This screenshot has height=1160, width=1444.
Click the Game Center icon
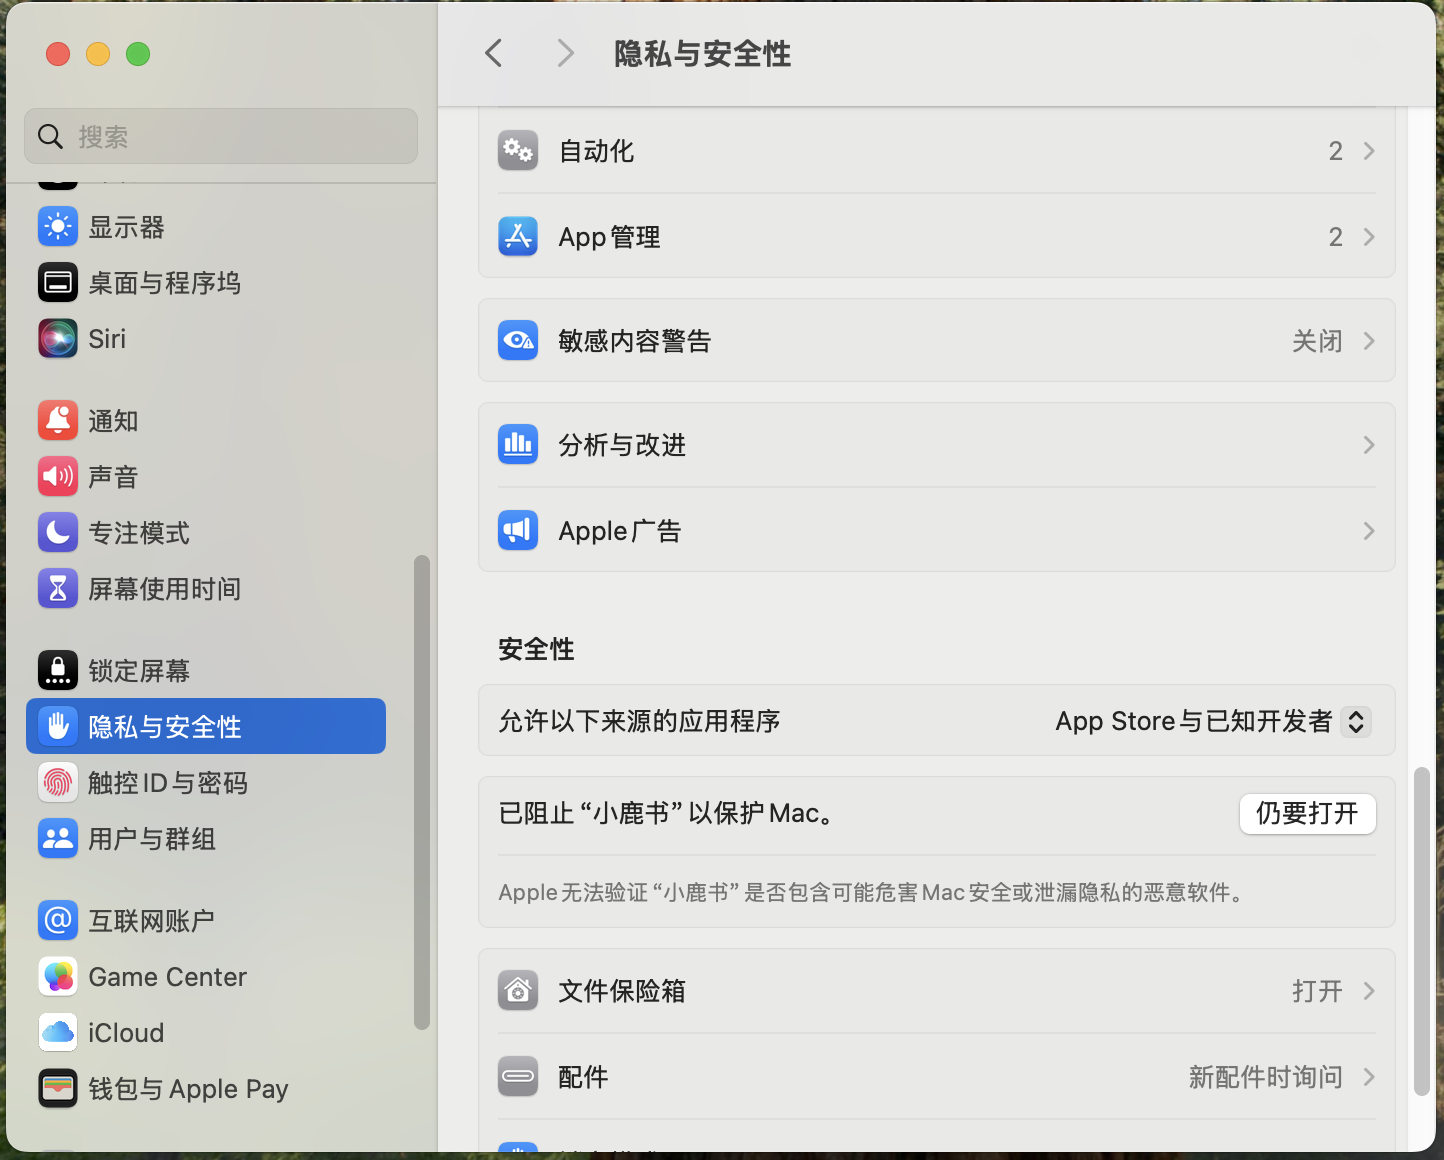coord(58,977)
